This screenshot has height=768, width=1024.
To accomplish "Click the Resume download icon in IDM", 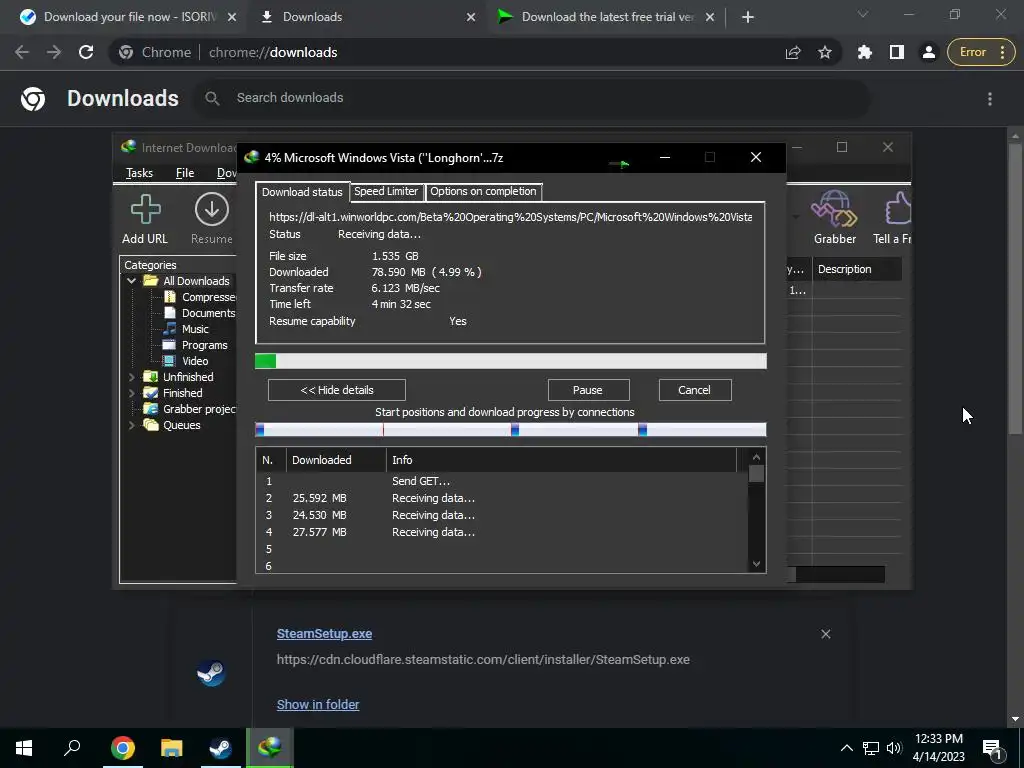I will (x=212, y=219).
